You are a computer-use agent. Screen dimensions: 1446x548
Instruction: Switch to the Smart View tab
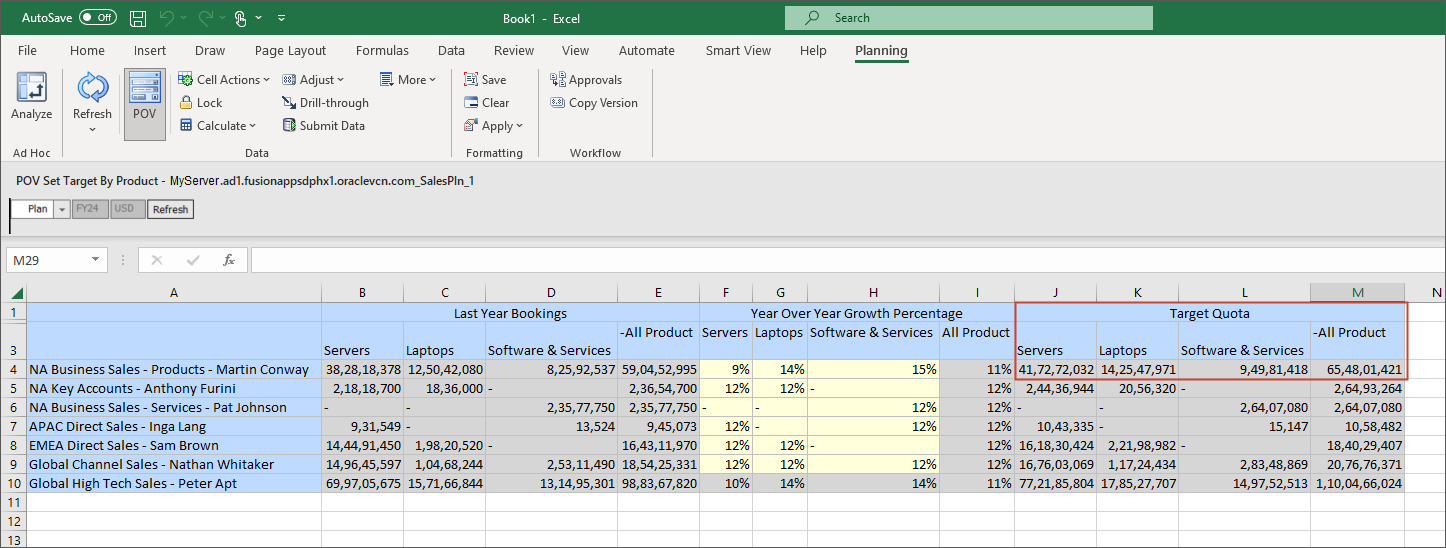coord(738,51)
